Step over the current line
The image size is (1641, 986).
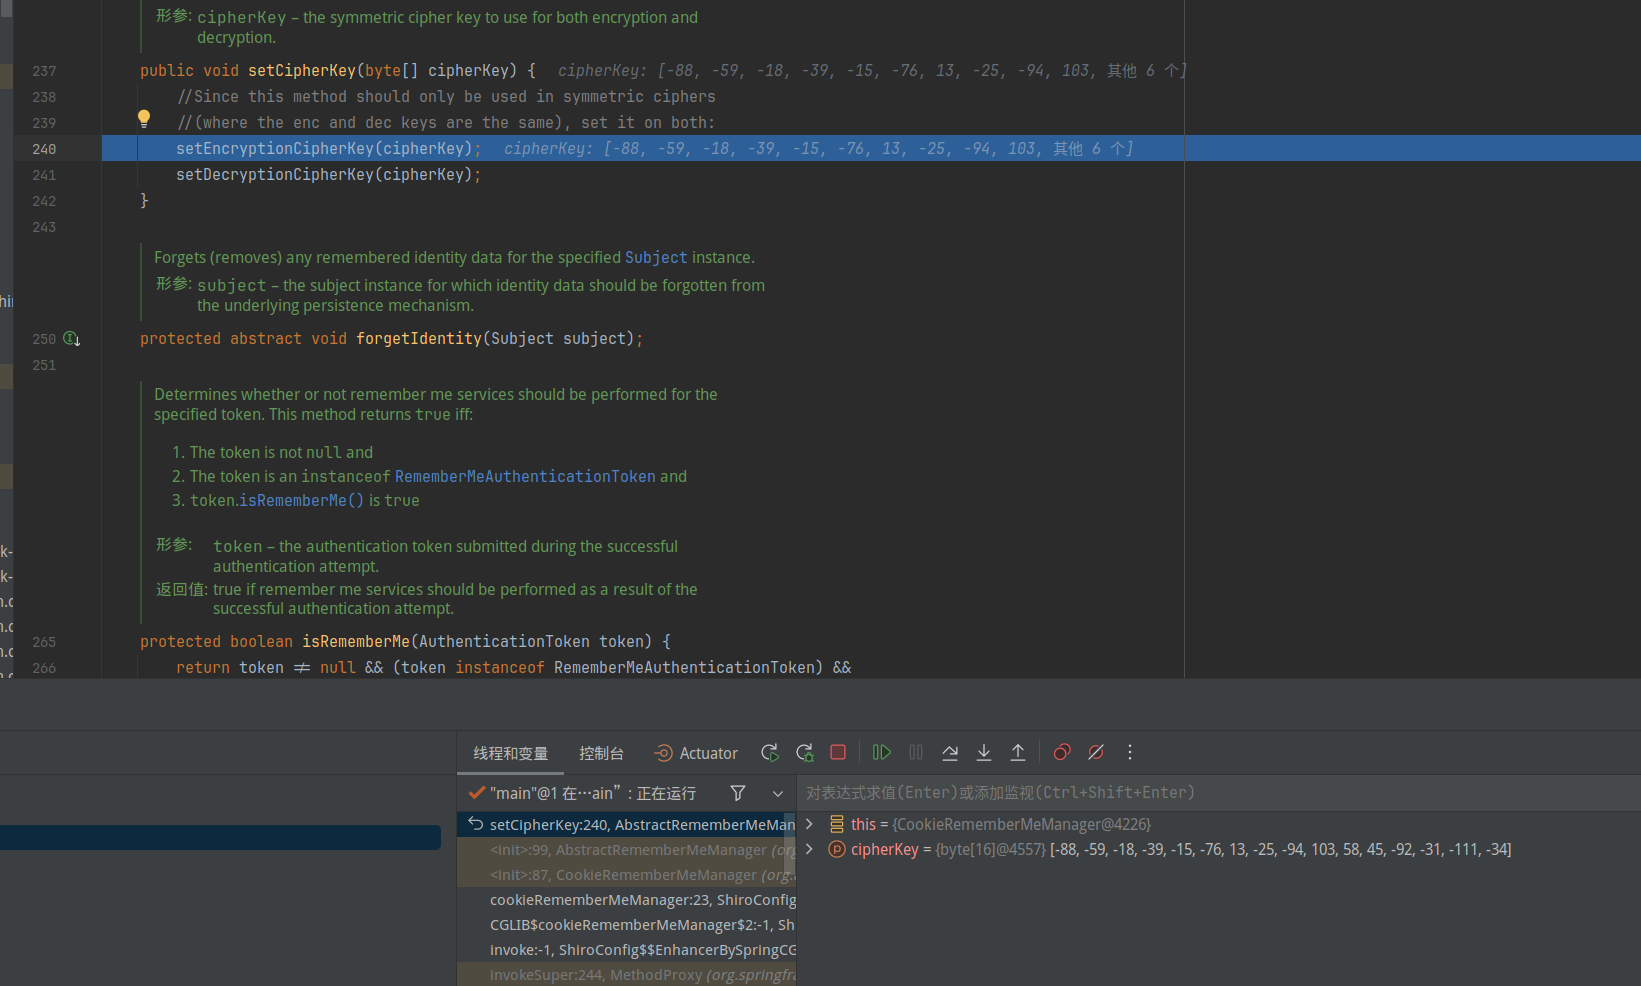coord(950,752)
